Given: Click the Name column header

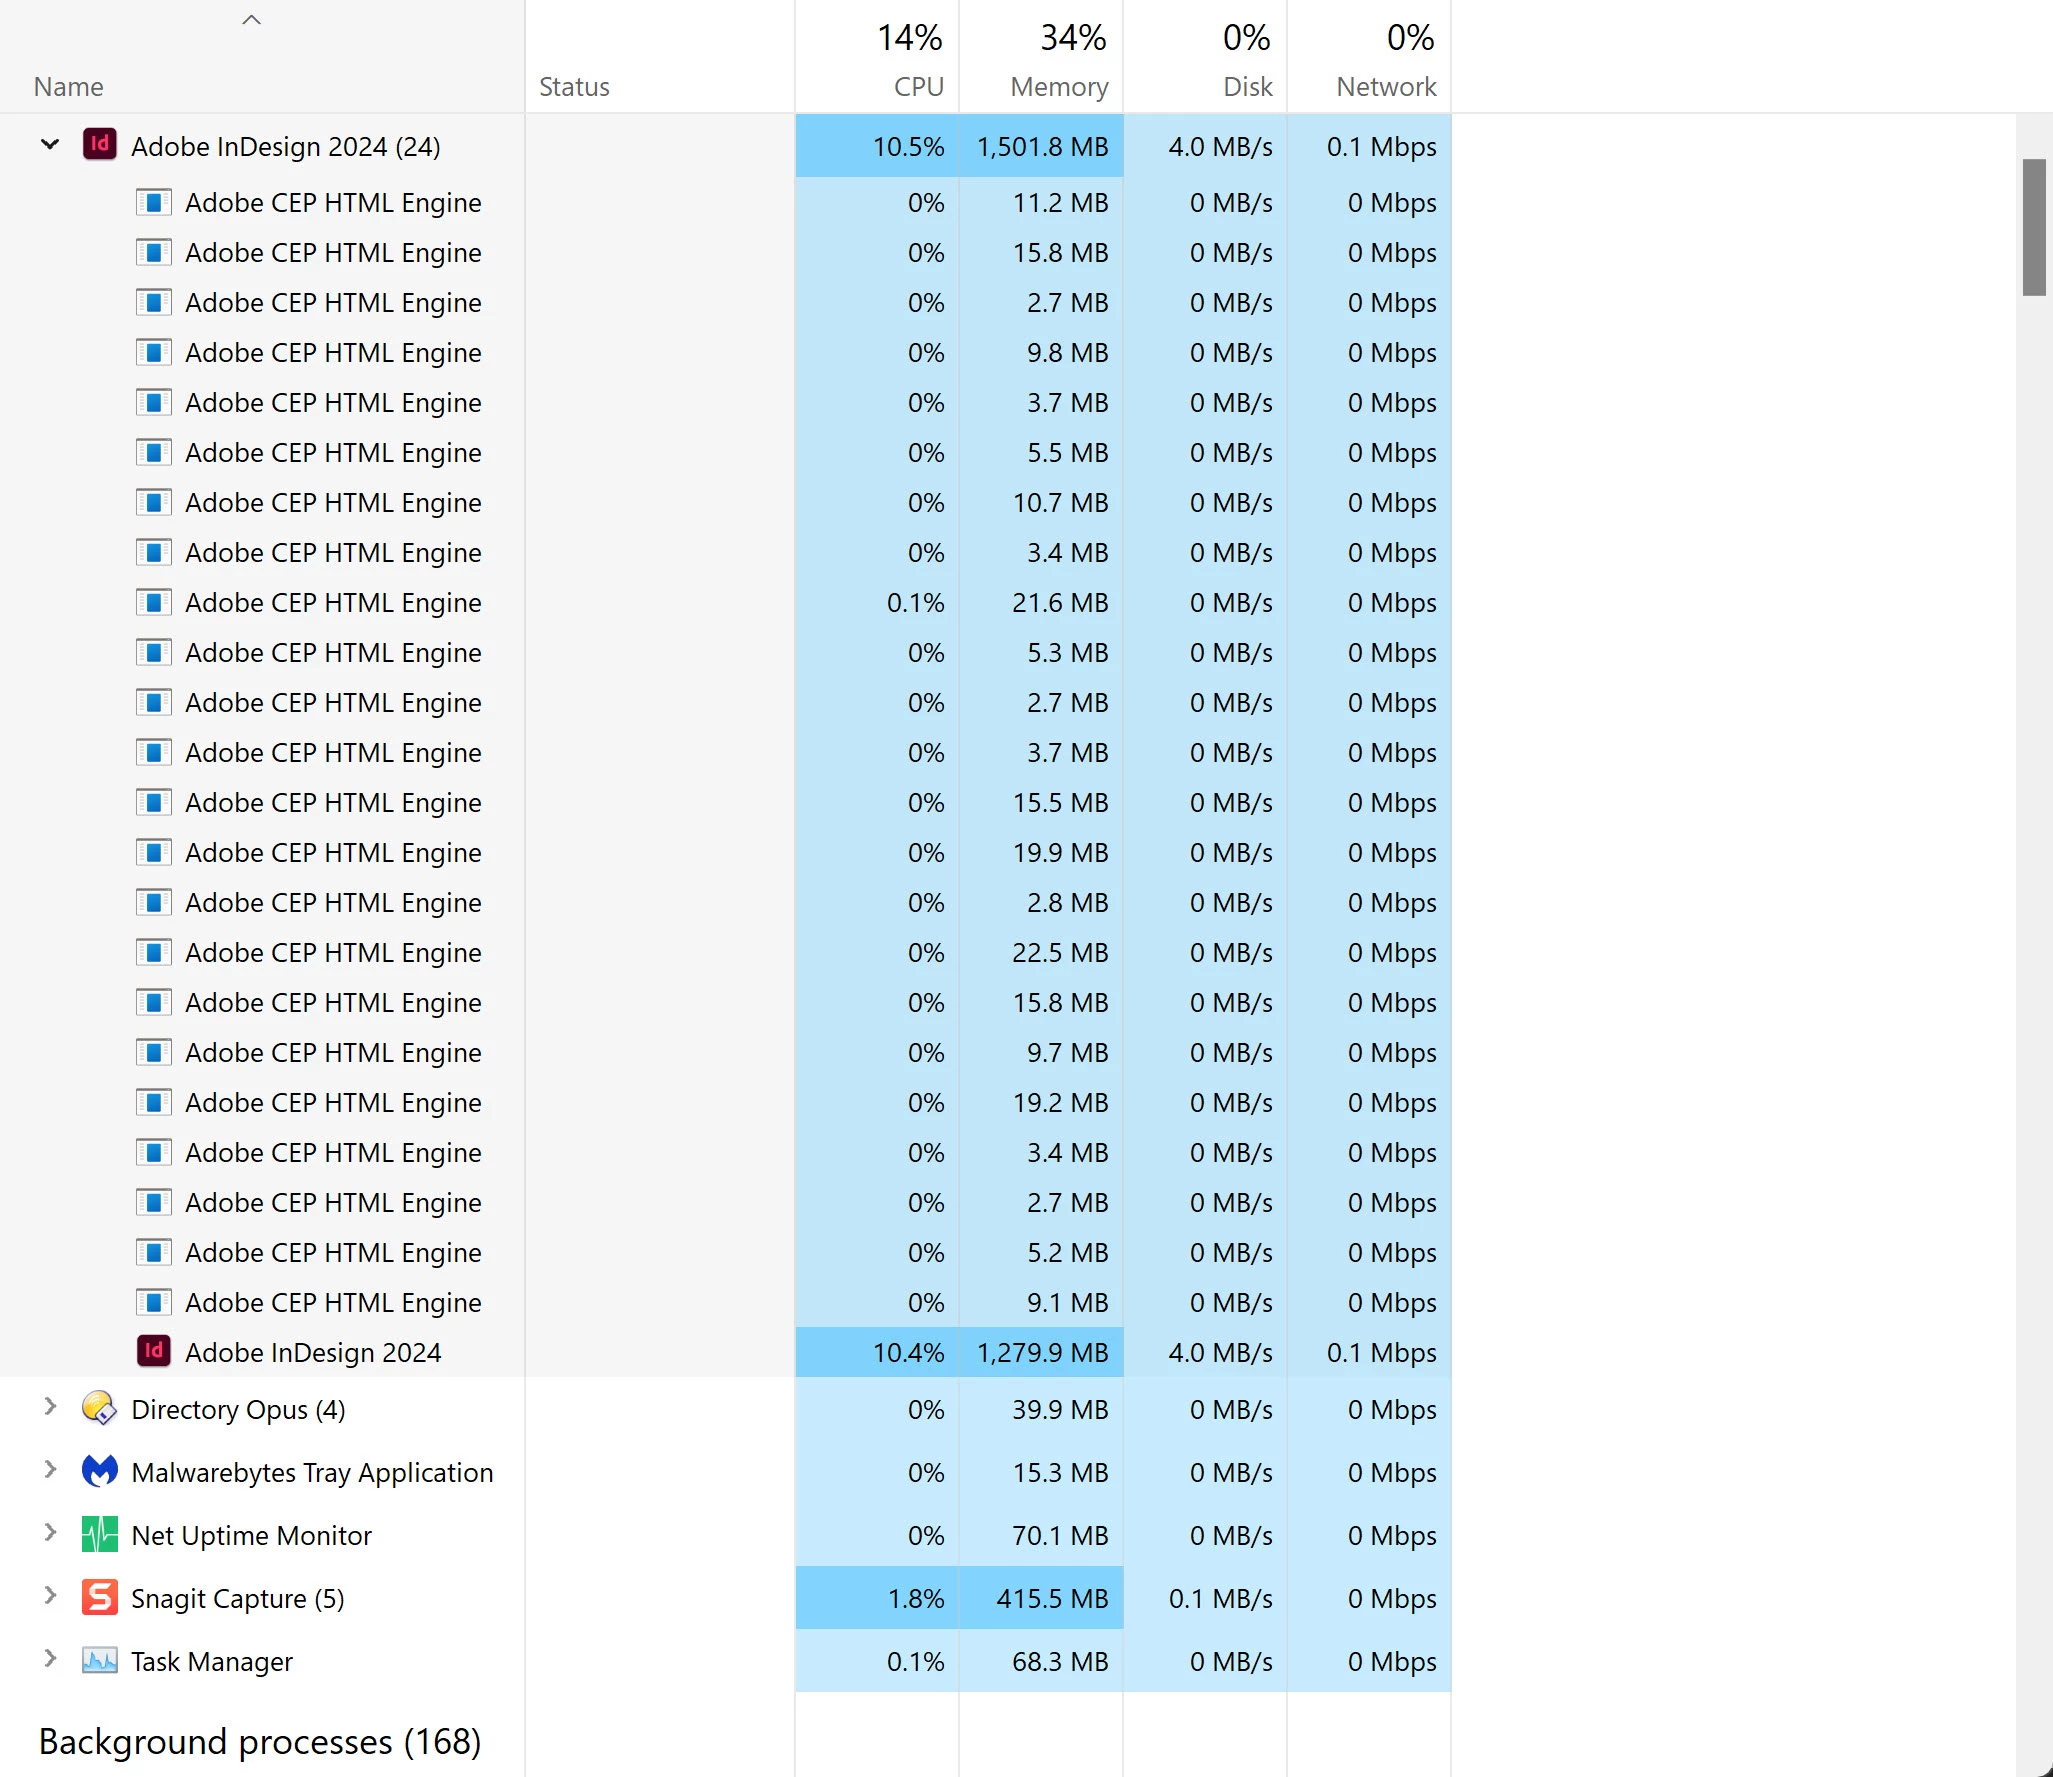Looking at the screenshot, I should coord(68,87).
